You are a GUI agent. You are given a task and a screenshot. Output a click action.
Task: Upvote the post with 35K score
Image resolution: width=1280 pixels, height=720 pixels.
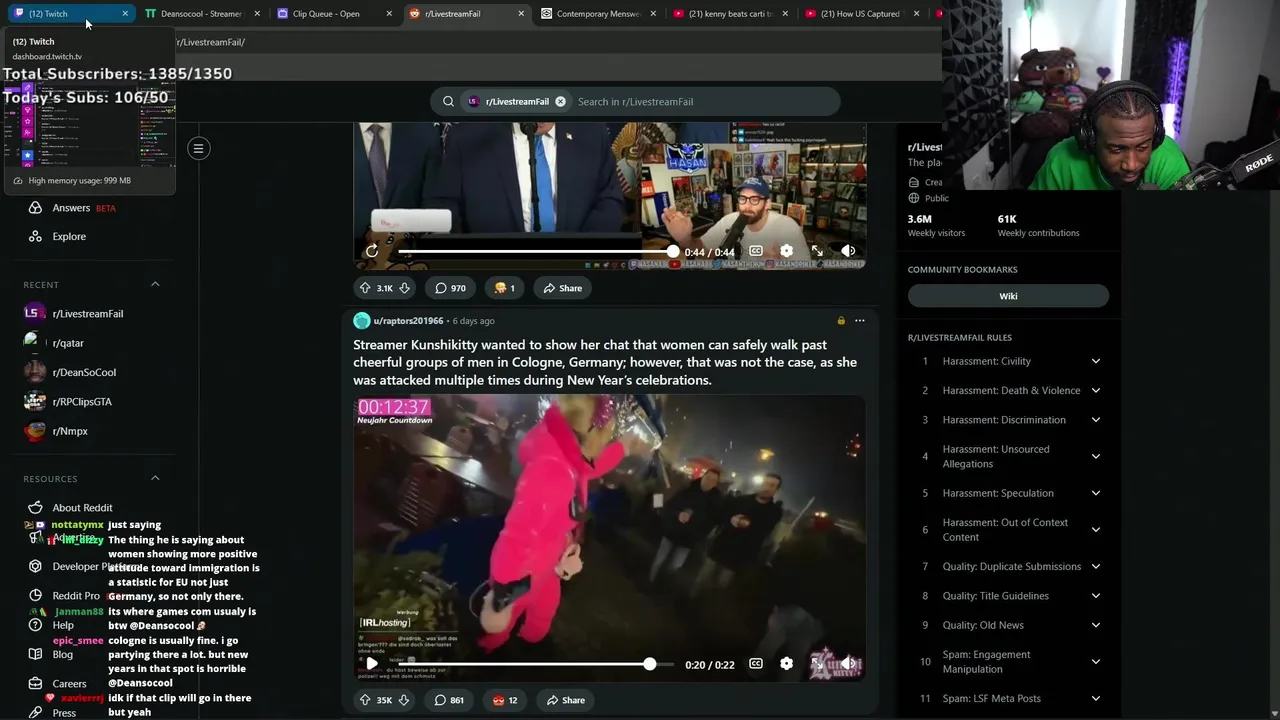coord(365,700)
